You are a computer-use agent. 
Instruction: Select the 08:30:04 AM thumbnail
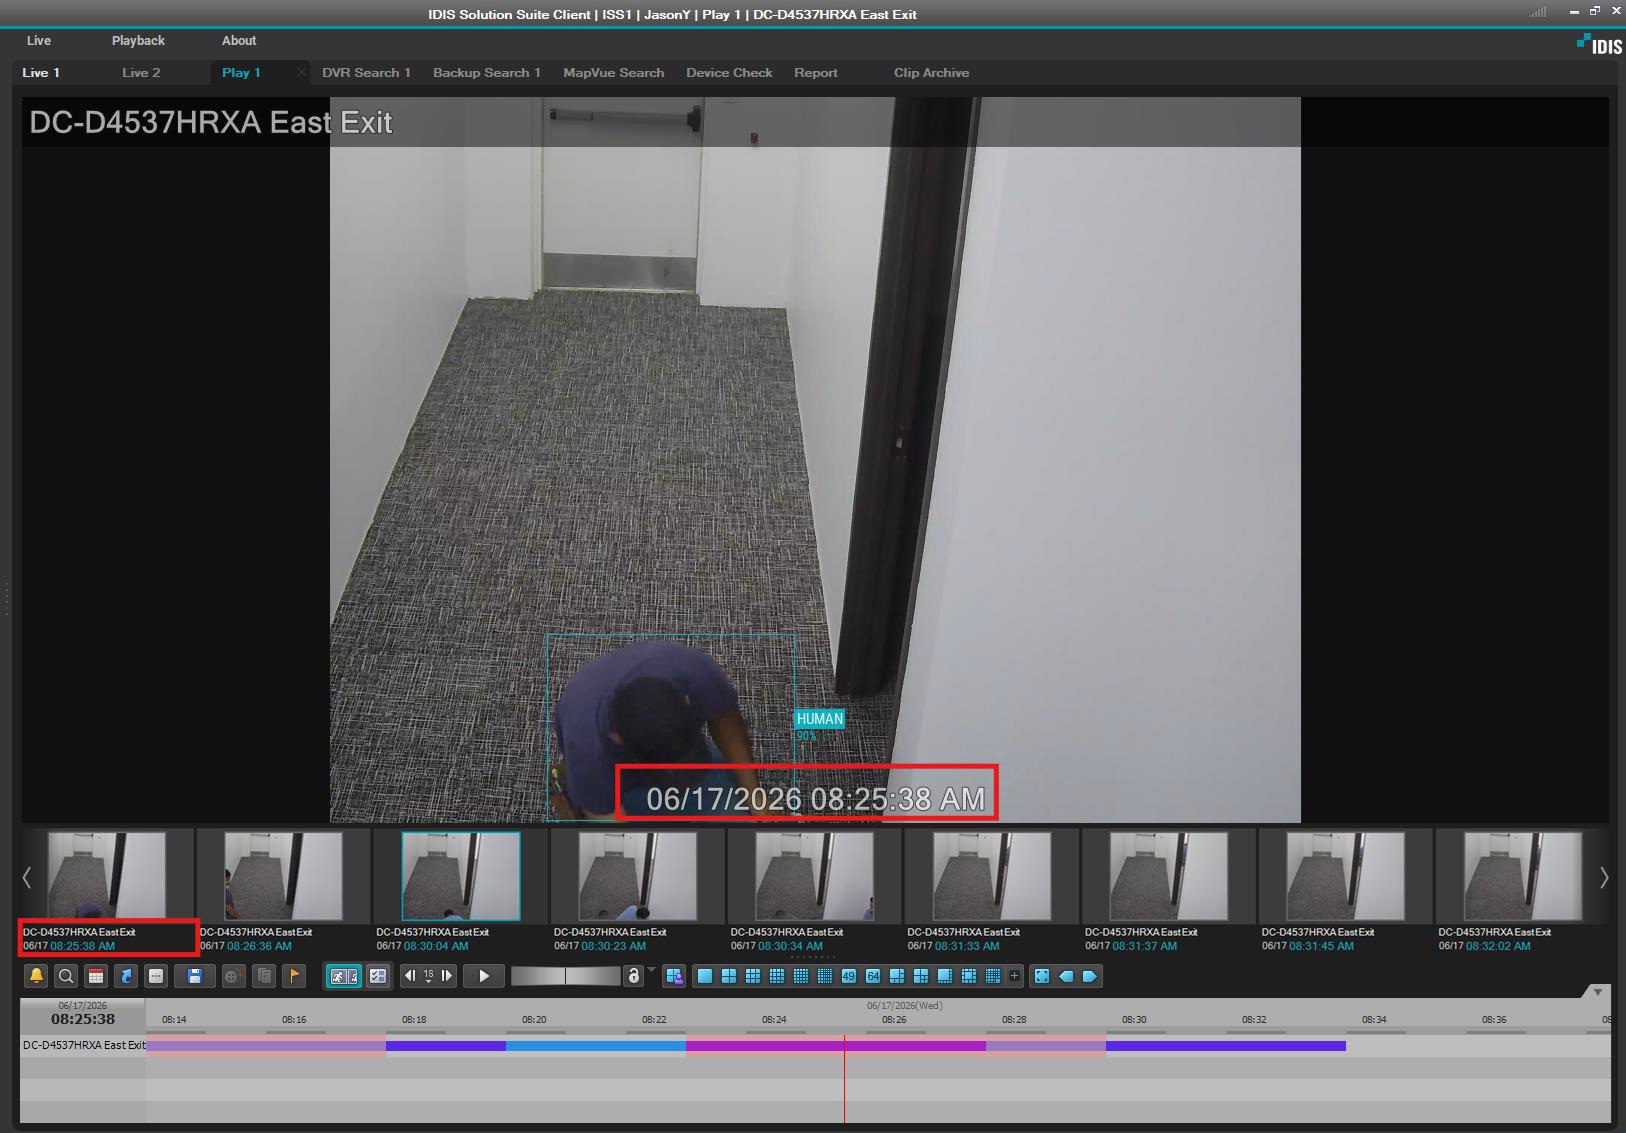(x=461, y=876)
